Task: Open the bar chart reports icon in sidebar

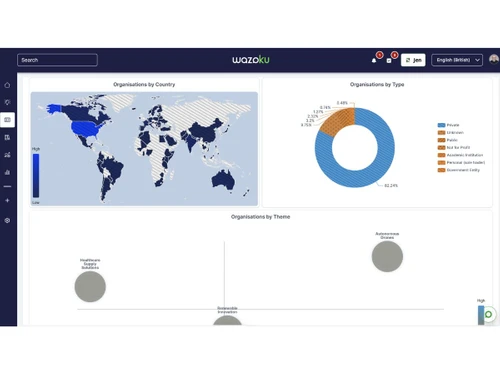Action: pos(7,172)
